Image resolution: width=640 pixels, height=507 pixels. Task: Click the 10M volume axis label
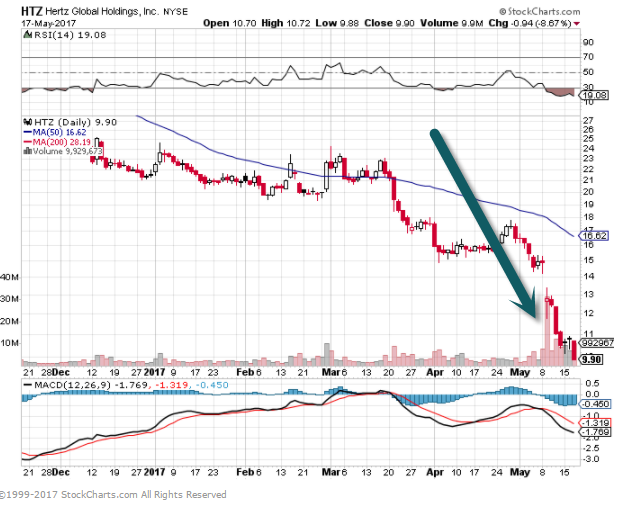10,343
